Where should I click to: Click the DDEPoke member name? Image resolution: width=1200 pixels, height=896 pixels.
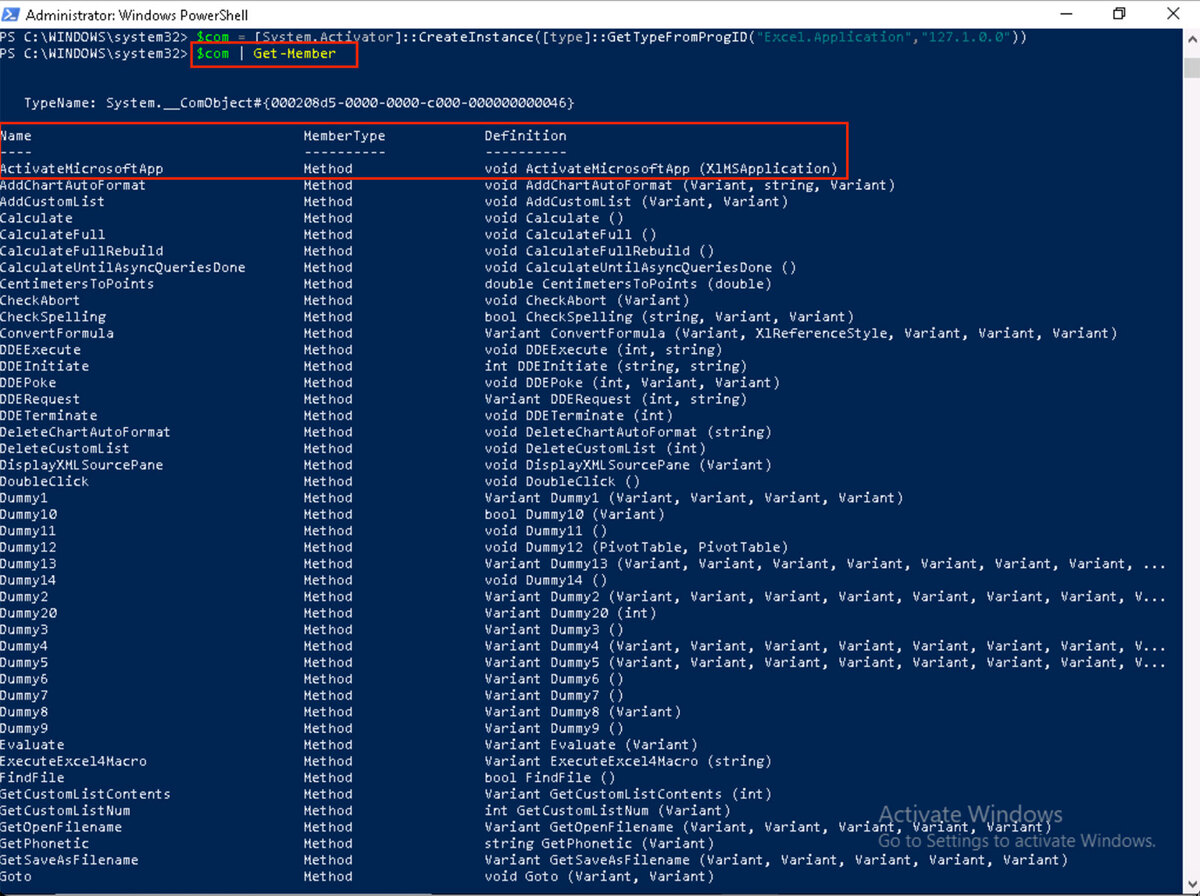28,382
